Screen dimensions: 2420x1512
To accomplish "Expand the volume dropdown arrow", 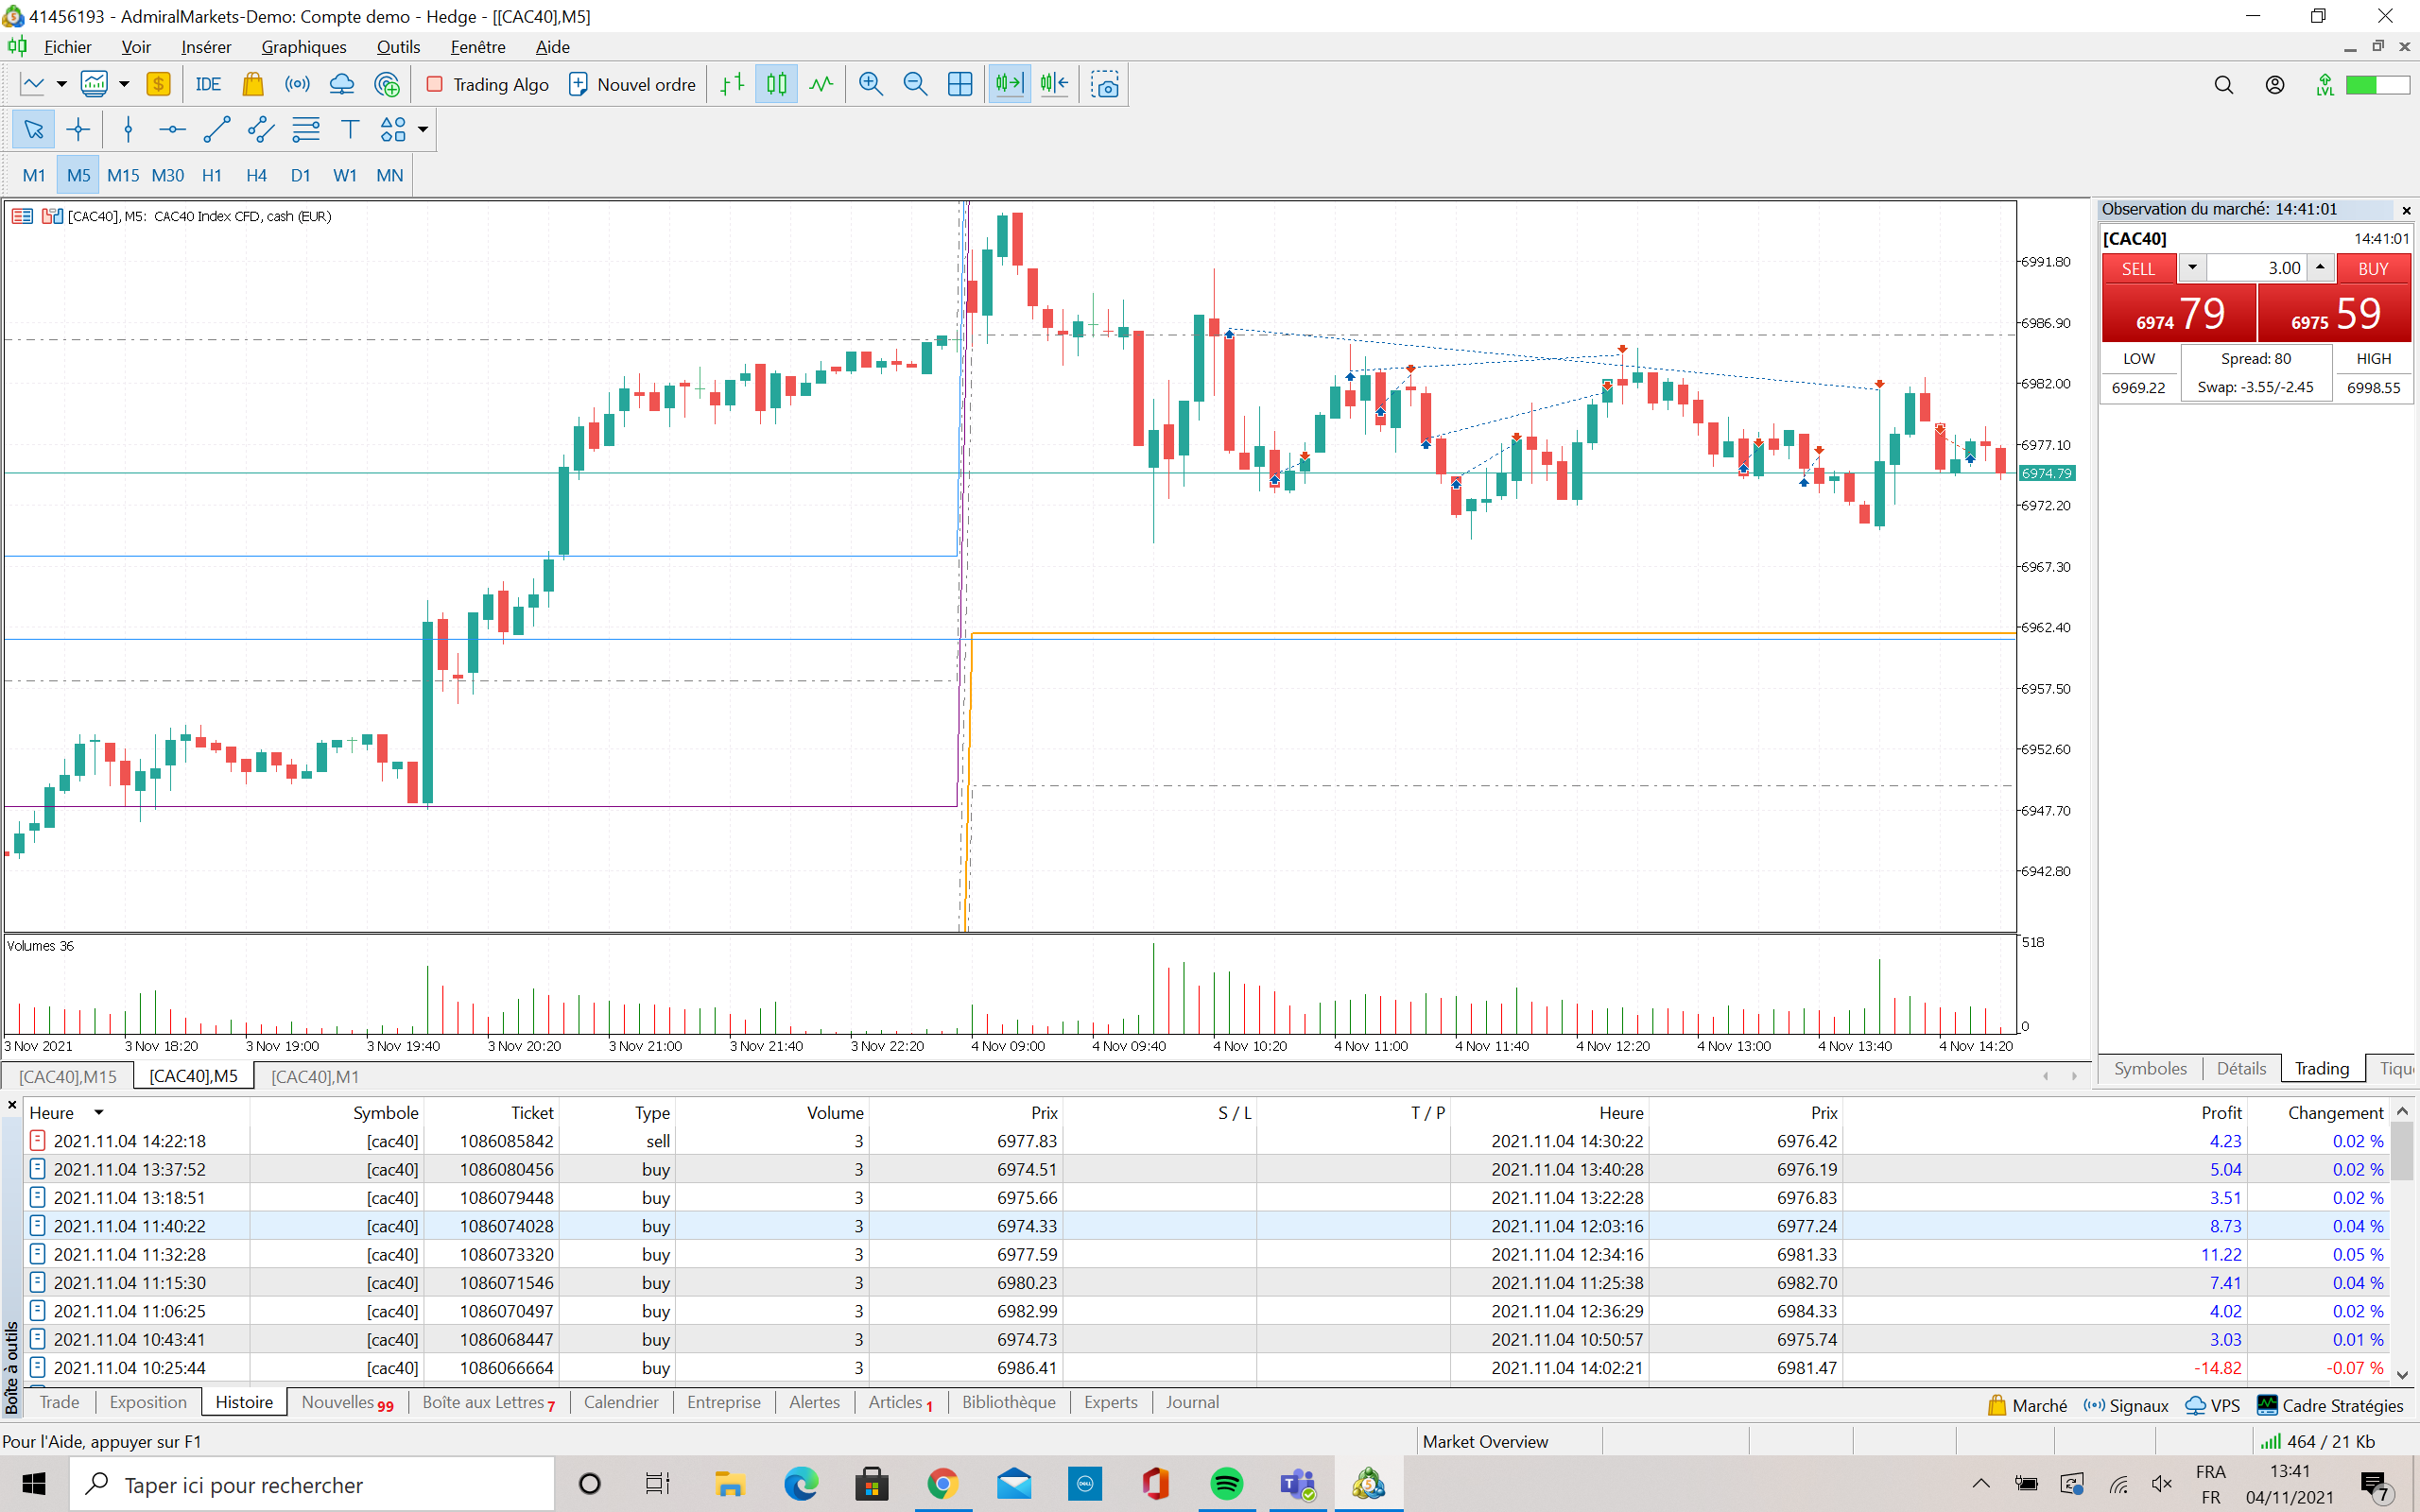I will (x=2192, y=268).
